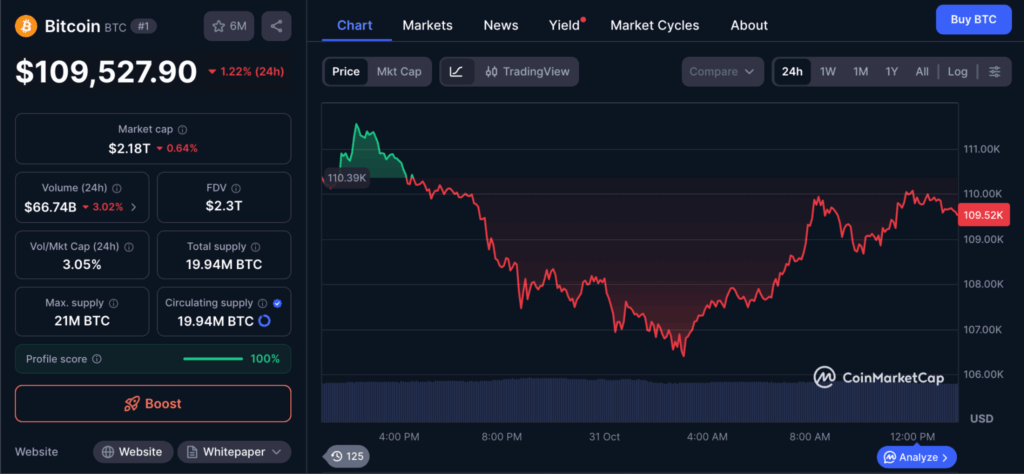
Task: Select the line chart icon
Action: 456,72
